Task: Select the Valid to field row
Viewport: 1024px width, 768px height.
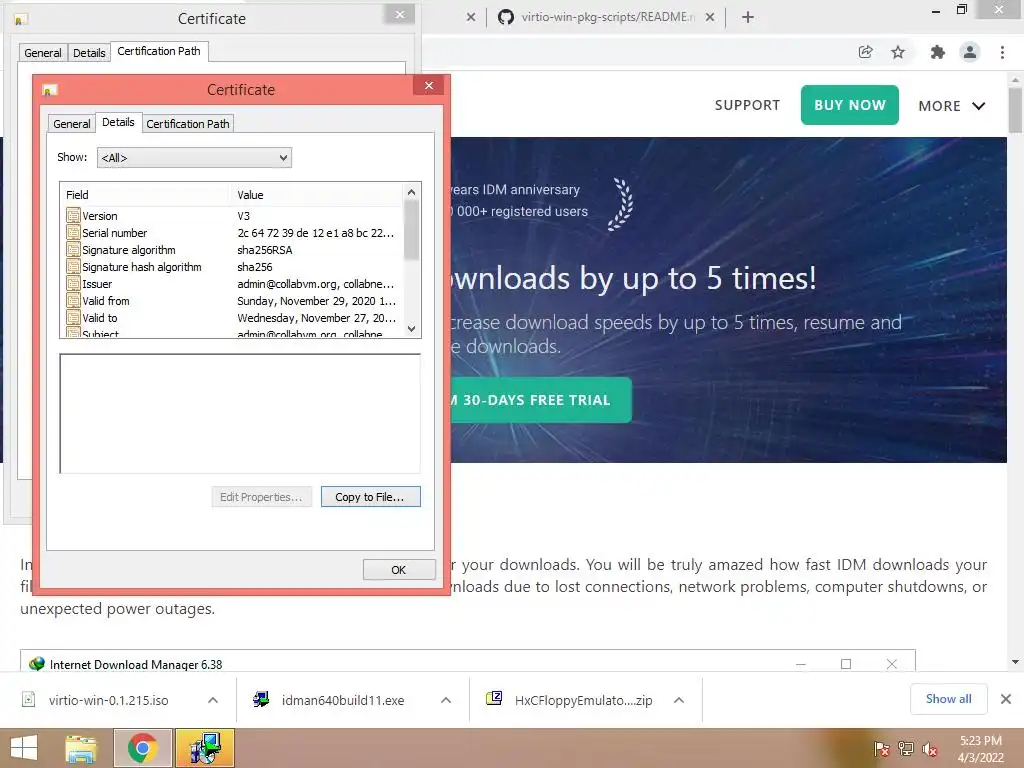Action: coord(232,317)
